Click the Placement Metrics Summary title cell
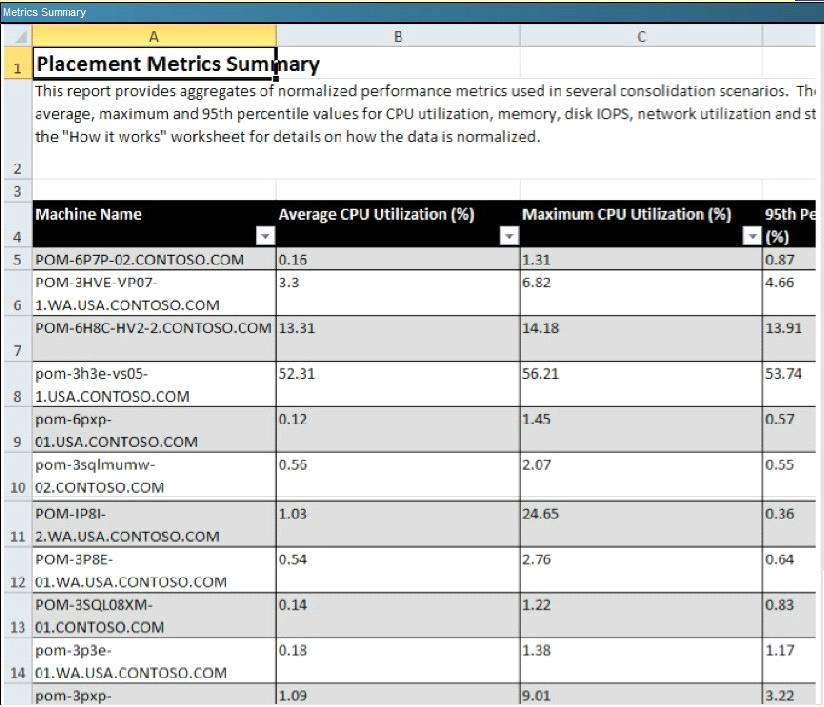 click(x=154, y=64)
